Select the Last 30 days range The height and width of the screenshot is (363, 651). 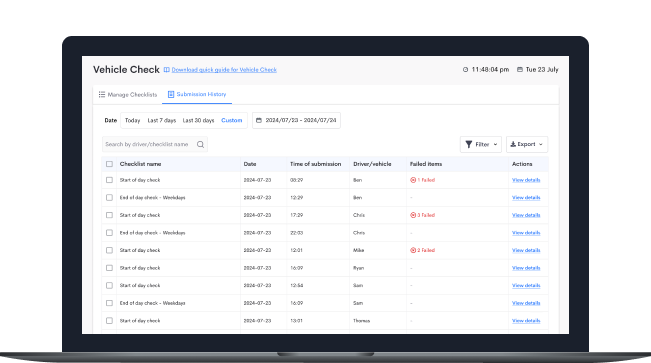pyautogui.click(x=198, y=120)
